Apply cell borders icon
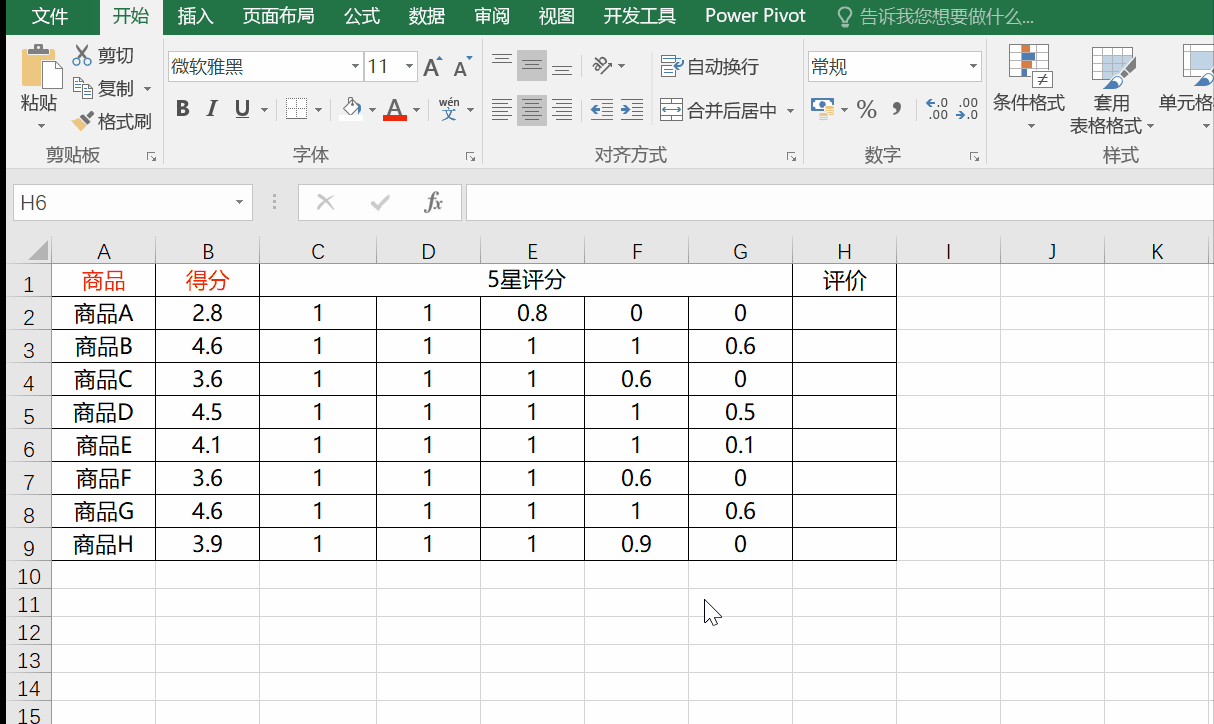This screenshot has height=724, width=1214. tap(296, 109)
